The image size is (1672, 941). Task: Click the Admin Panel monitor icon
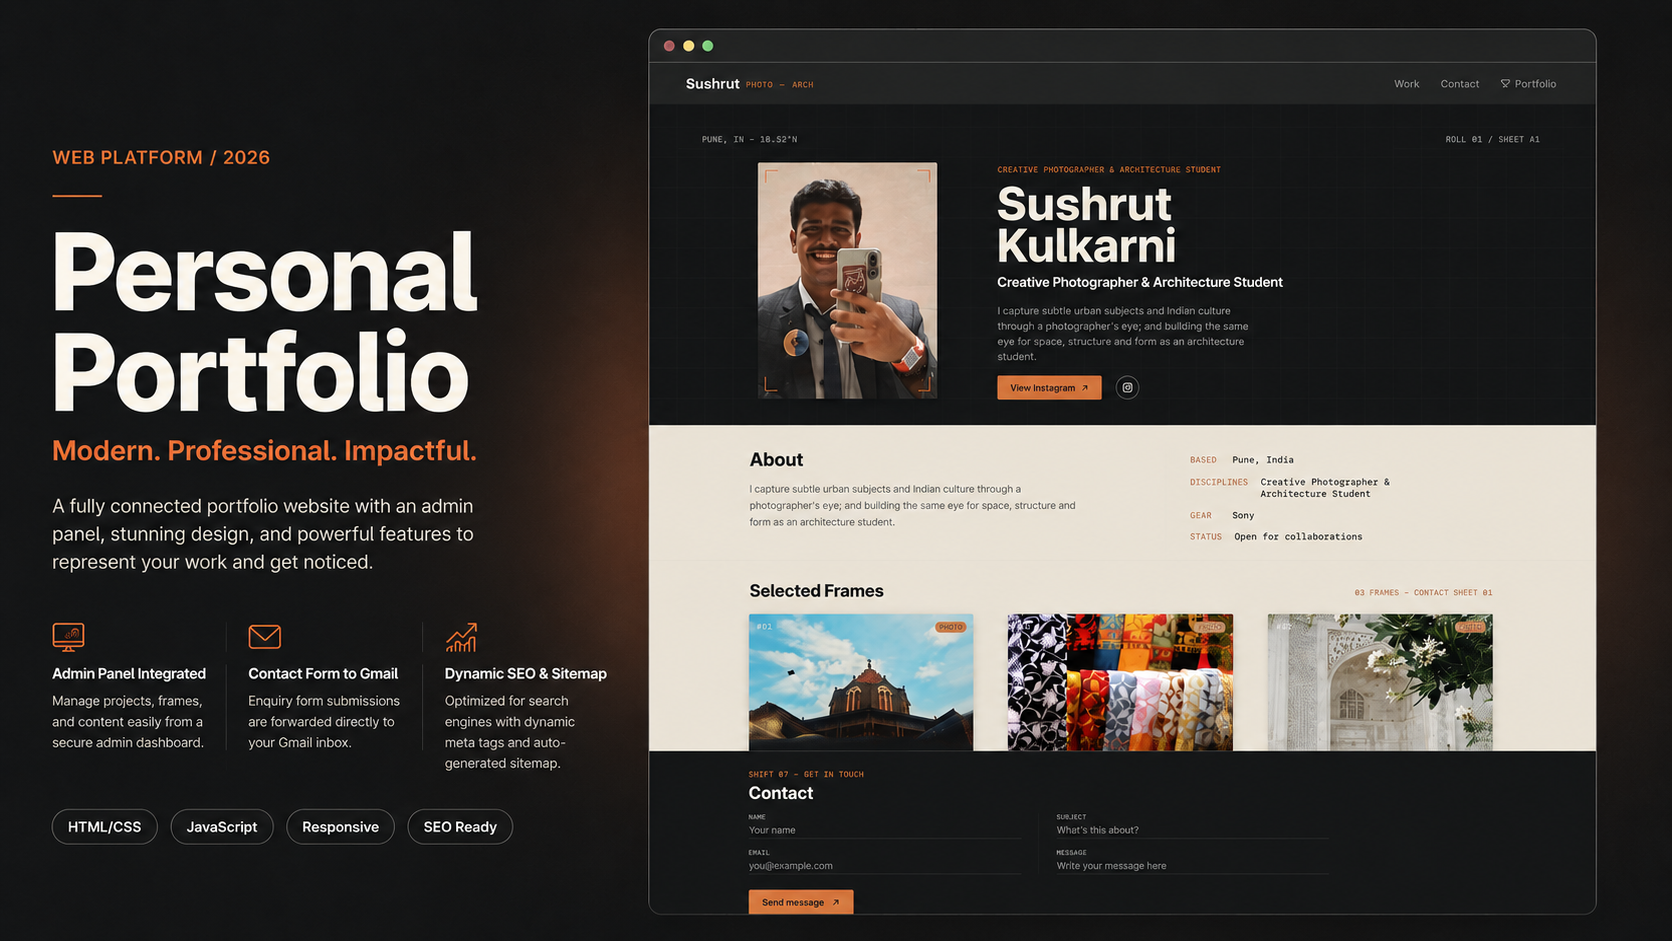68,636
